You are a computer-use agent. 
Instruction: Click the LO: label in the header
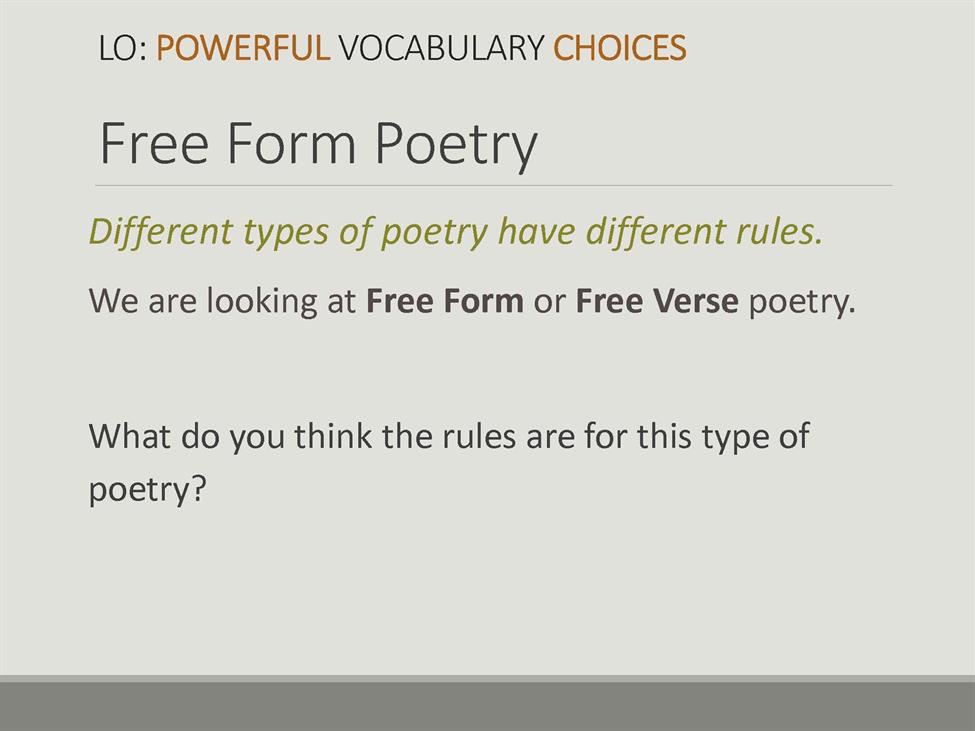pos(123,48)
